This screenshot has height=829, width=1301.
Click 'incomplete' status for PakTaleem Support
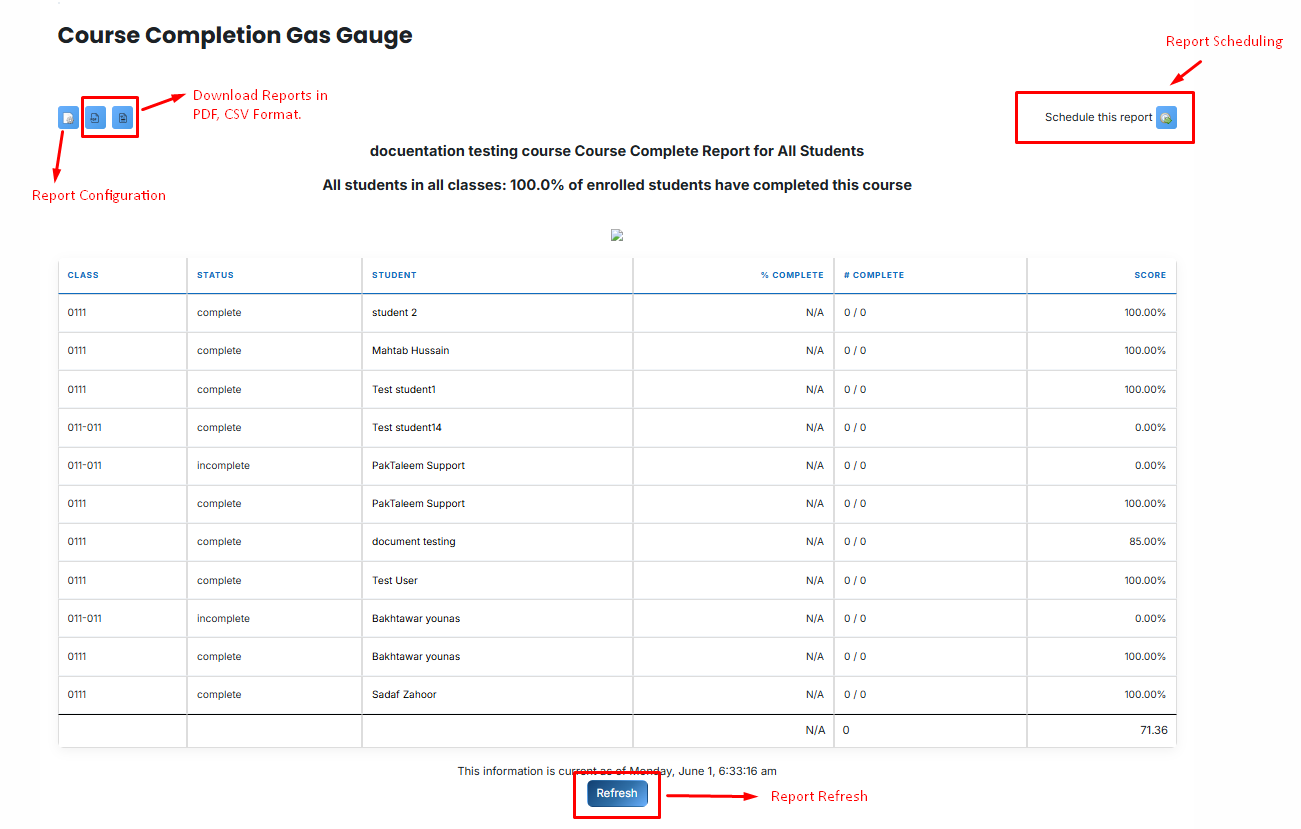point(223,466)
